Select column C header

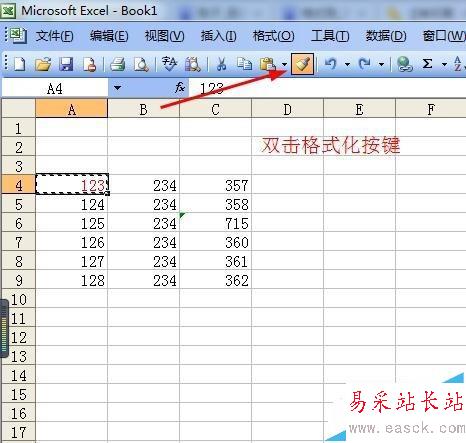215,109
